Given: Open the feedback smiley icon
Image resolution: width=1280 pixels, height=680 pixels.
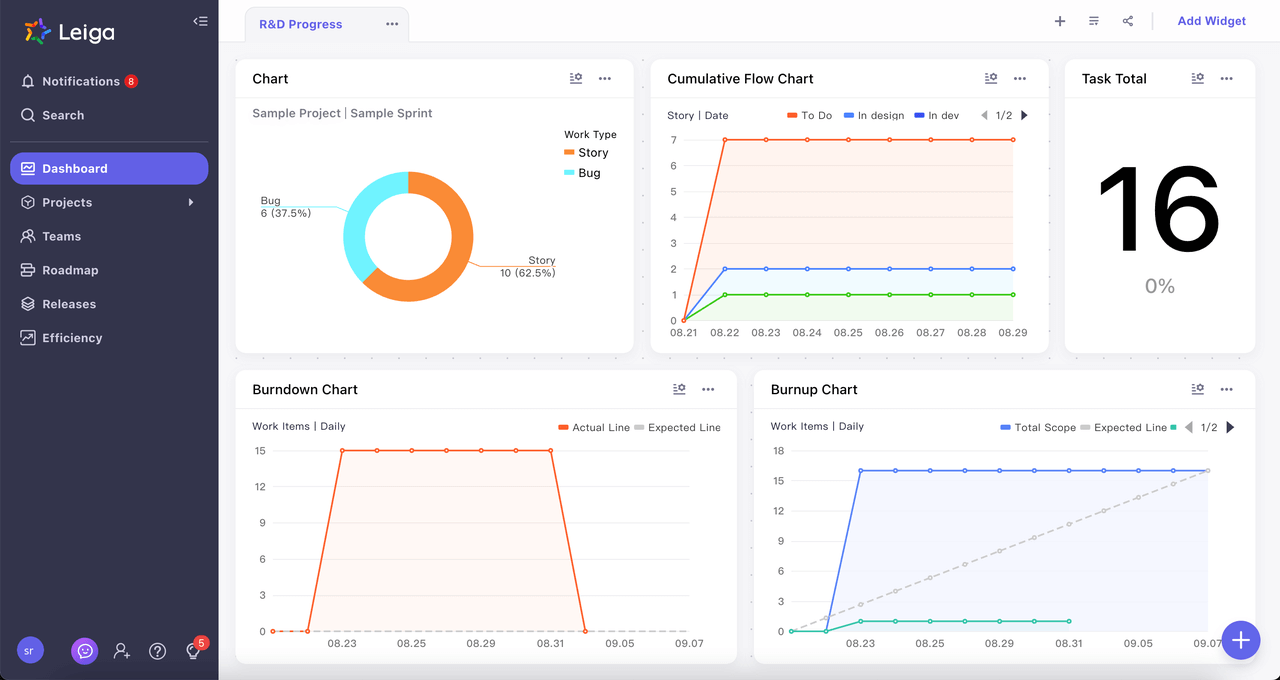Looking at the screenshot, I should [x=85, y=651].
